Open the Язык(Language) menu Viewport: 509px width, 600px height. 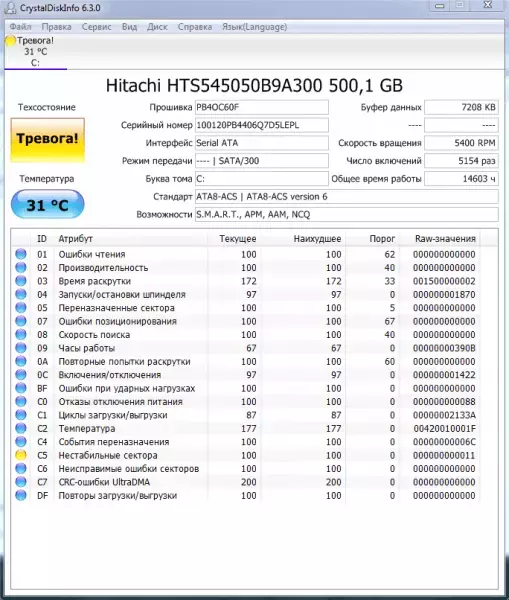pyautogui.click(x=254, y=27)
